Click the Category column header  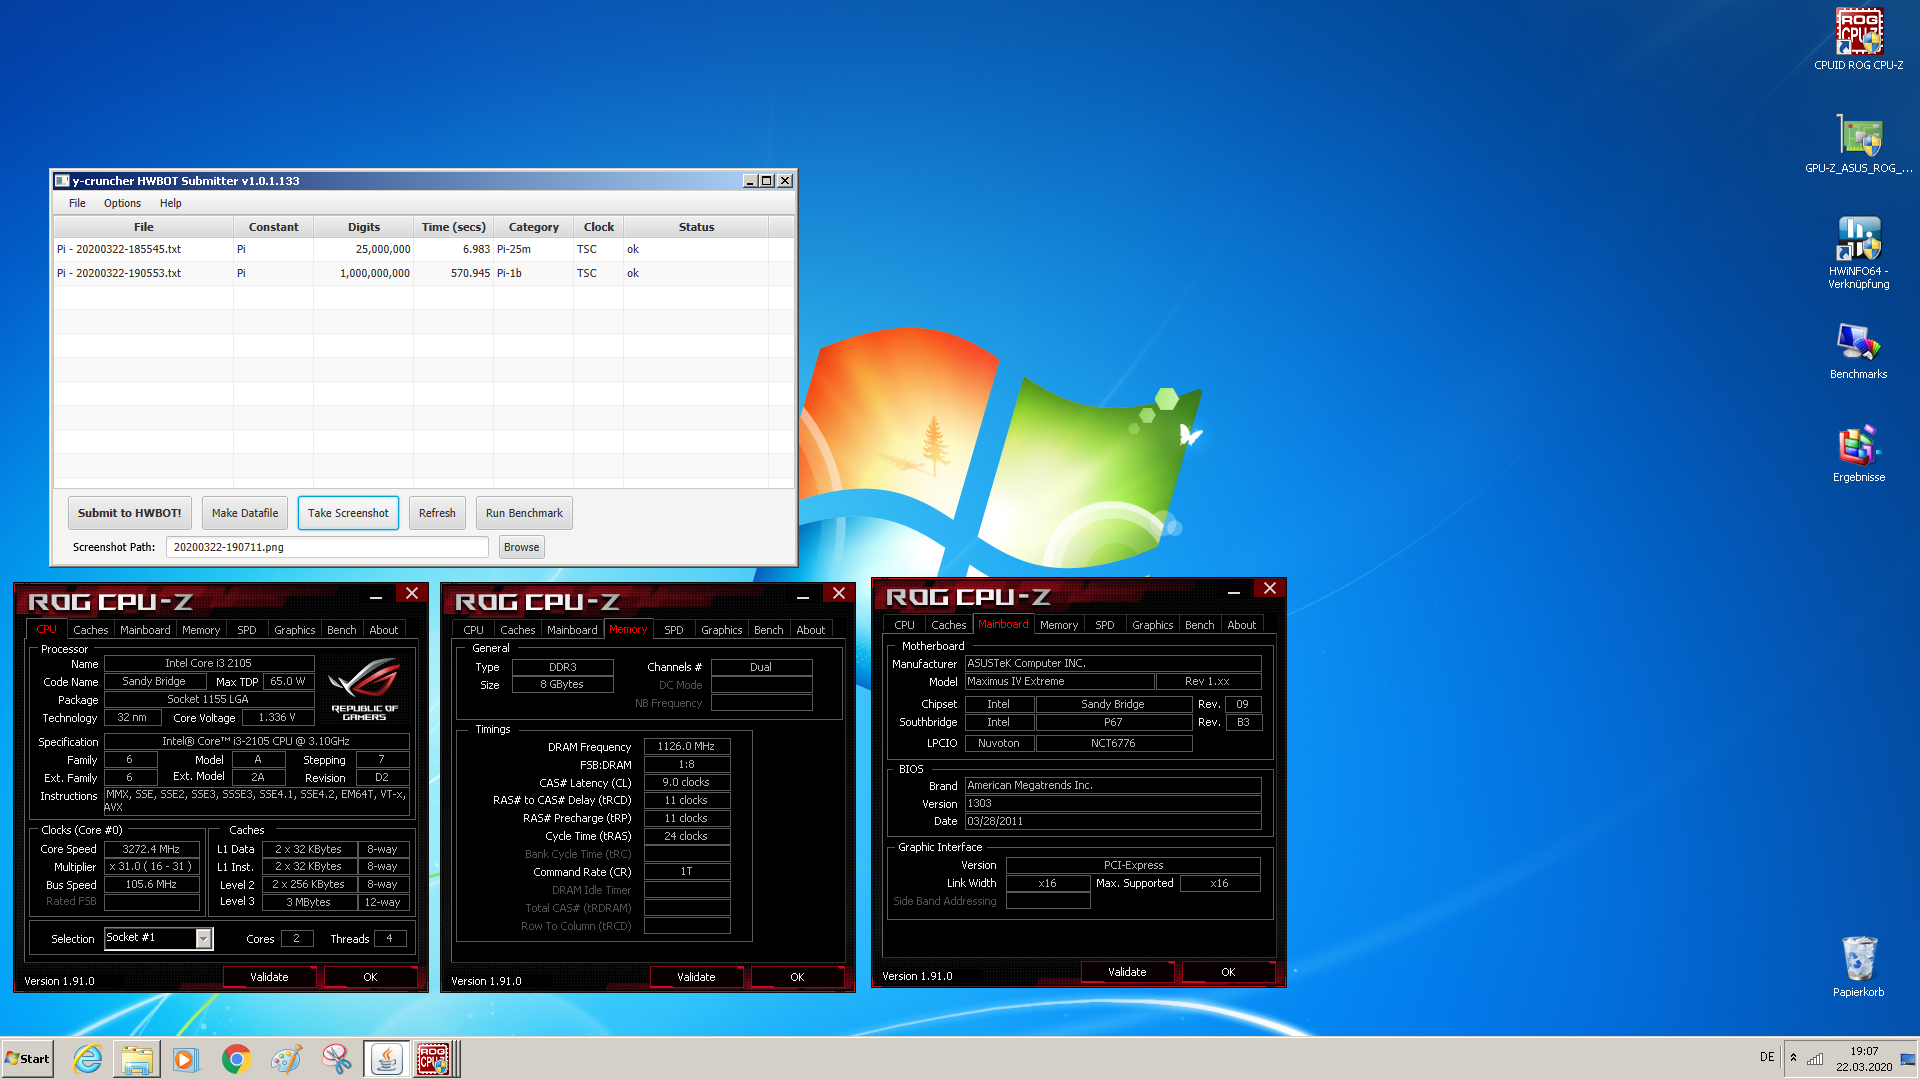tap(533, 227)
